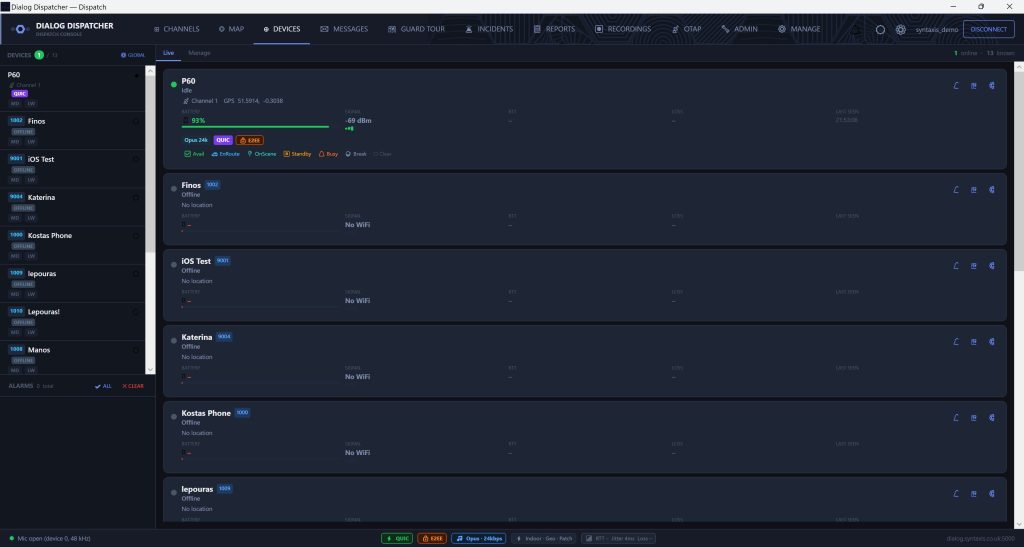Set P60 status to Avail
Image resolution: width=1024 pixels, height=547 pixels.
[194, 154]
